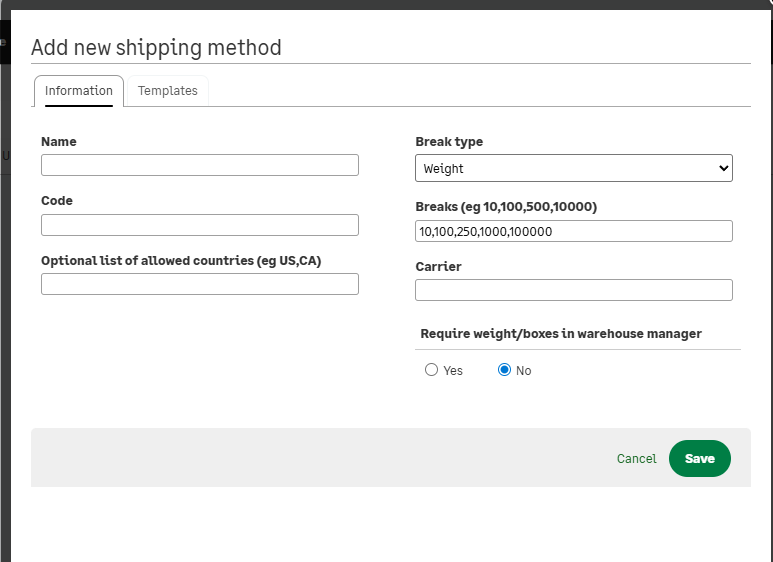Viewport: 773px width, 562px height.
Task: Click the 'Break type' label
Action: pos(449,142)
